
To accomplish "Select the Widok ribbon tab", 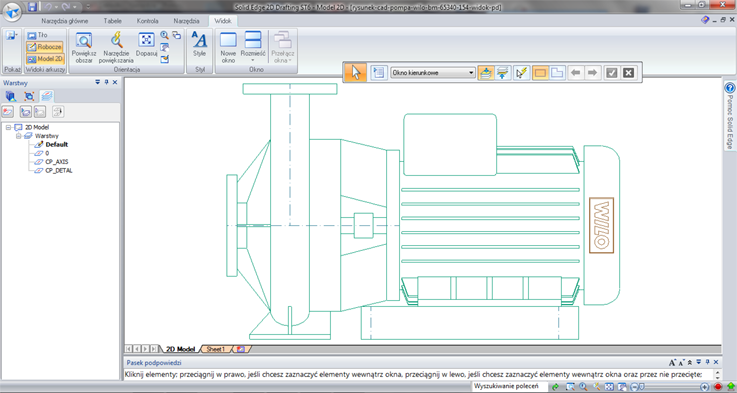I will click(223, 21).
